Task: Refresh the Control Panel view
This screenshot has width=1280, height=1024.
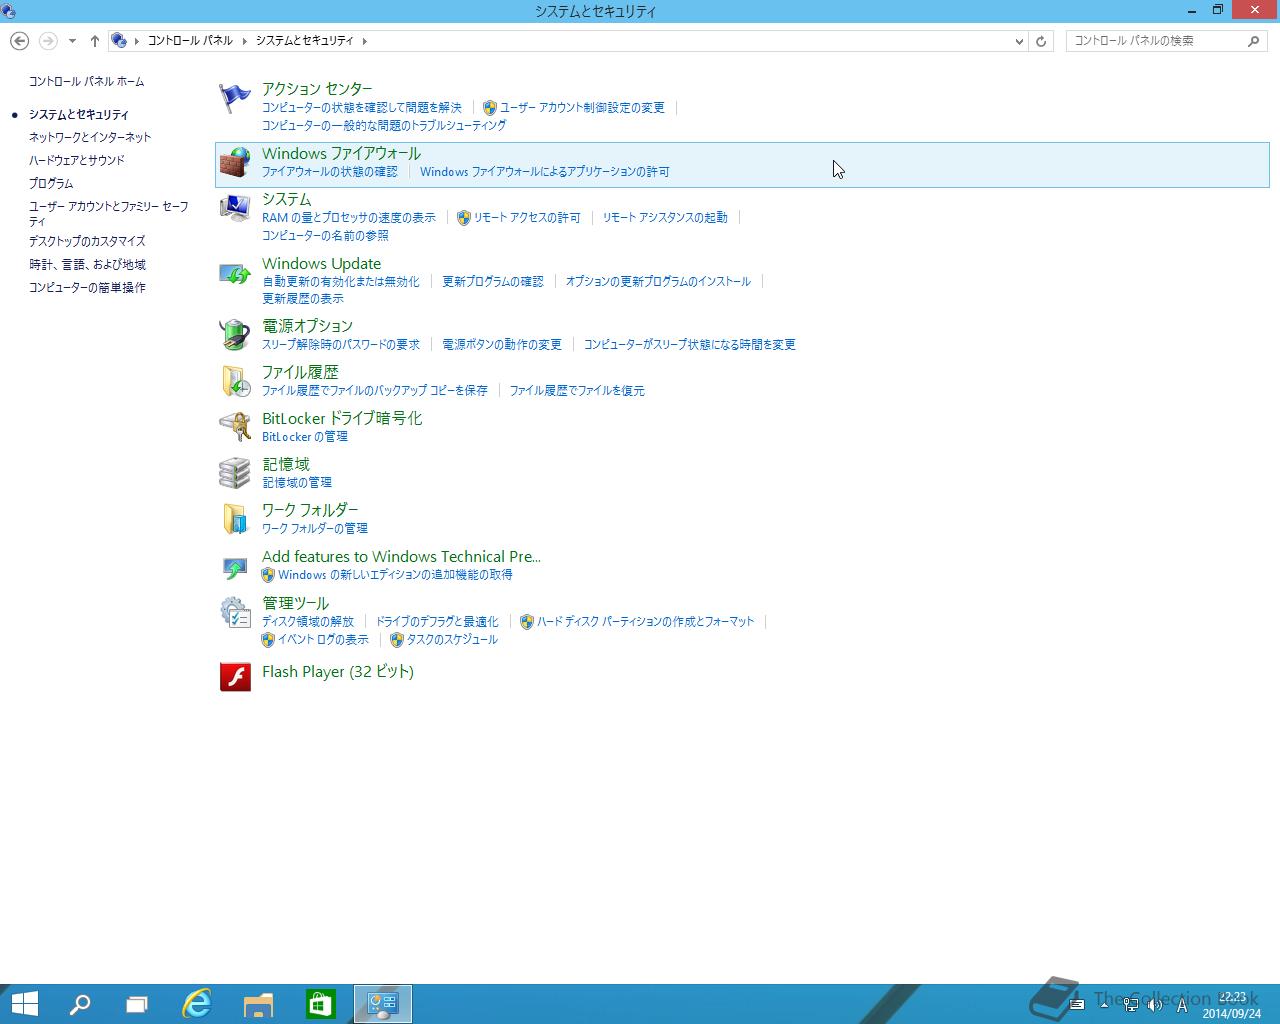Action: coord(1041,41)
